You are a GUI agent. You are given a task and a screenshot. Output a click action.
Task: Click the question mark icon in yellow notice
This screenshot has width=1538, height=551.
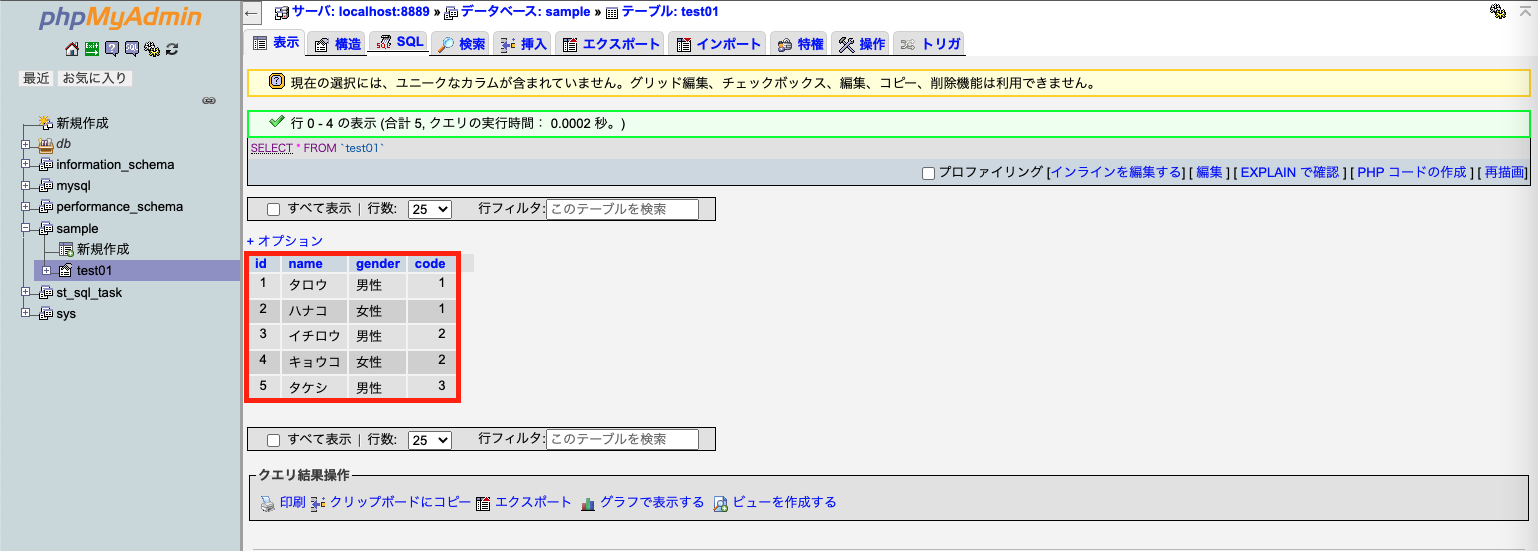click(x=277, y=82)
